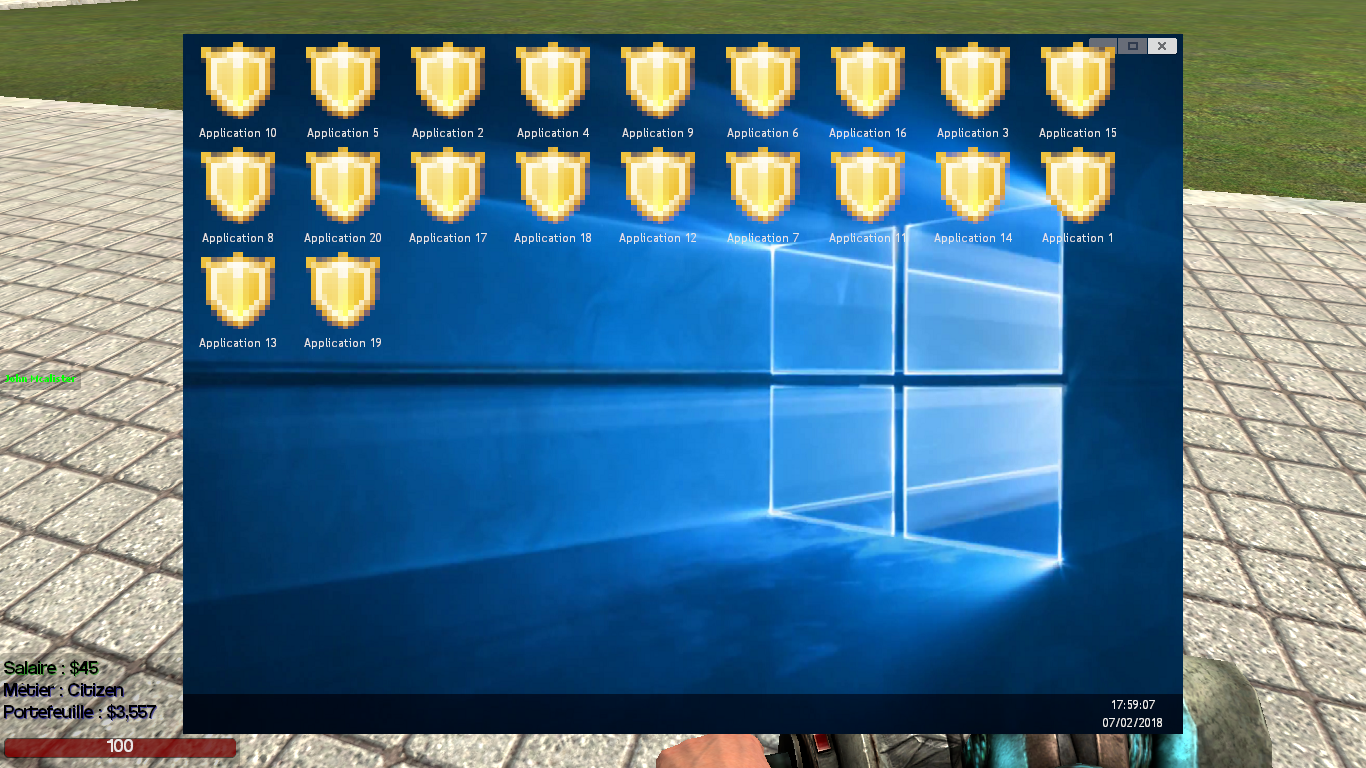Viewport: 1366px width, 768px height.
Task: Close the virtual desktop window
Action: point(1162,46)
